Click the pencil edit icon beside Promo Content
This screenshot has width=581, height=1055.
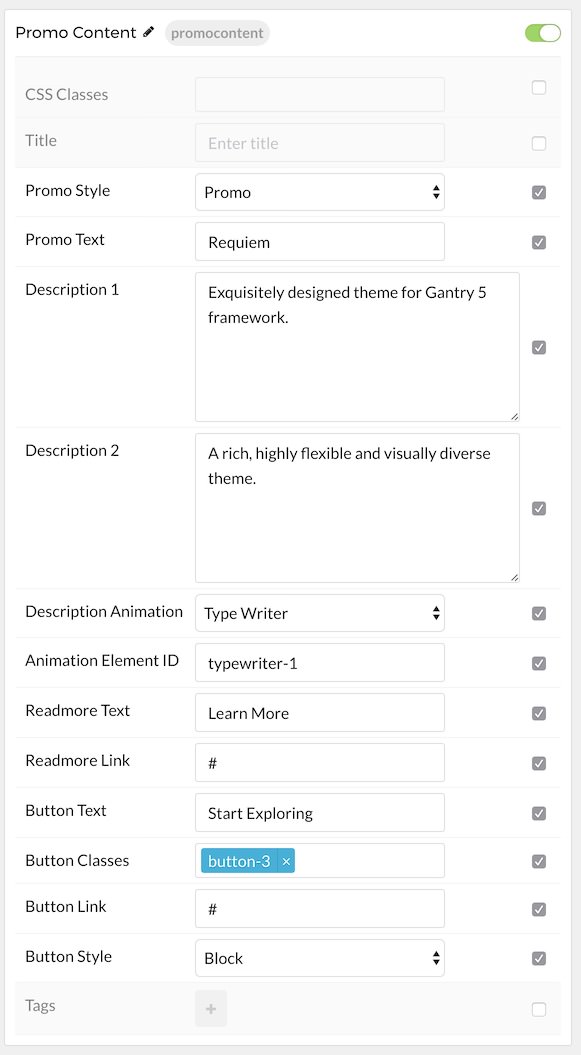149,32
